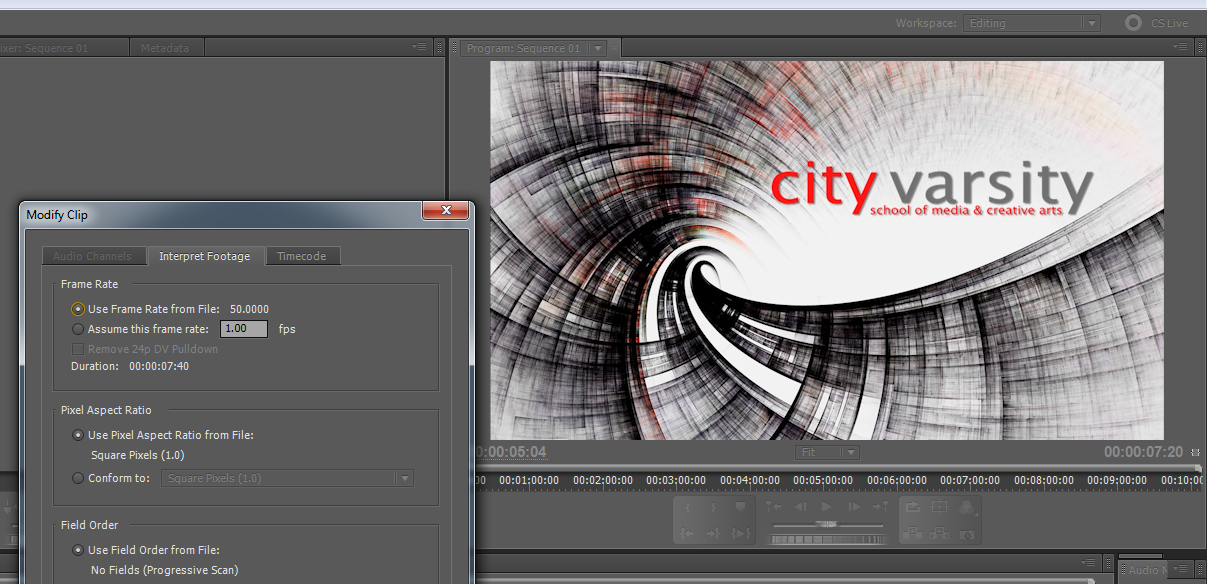Image resolution: width=1207 pixels, height=584 pixels.
Task: Open the Workspace Editing dropdown
Action: click(1031, 23)
